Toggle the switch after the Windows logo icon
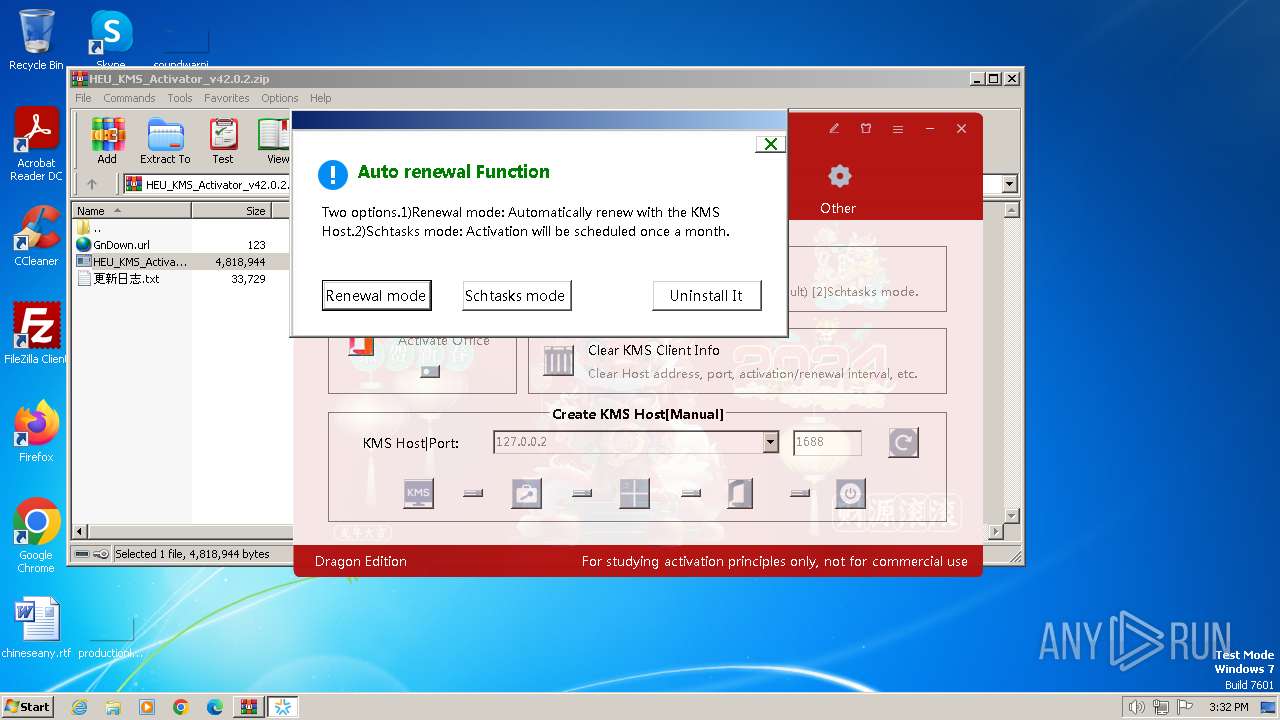This screenshot has height=720, width=1280. [690, 493]
